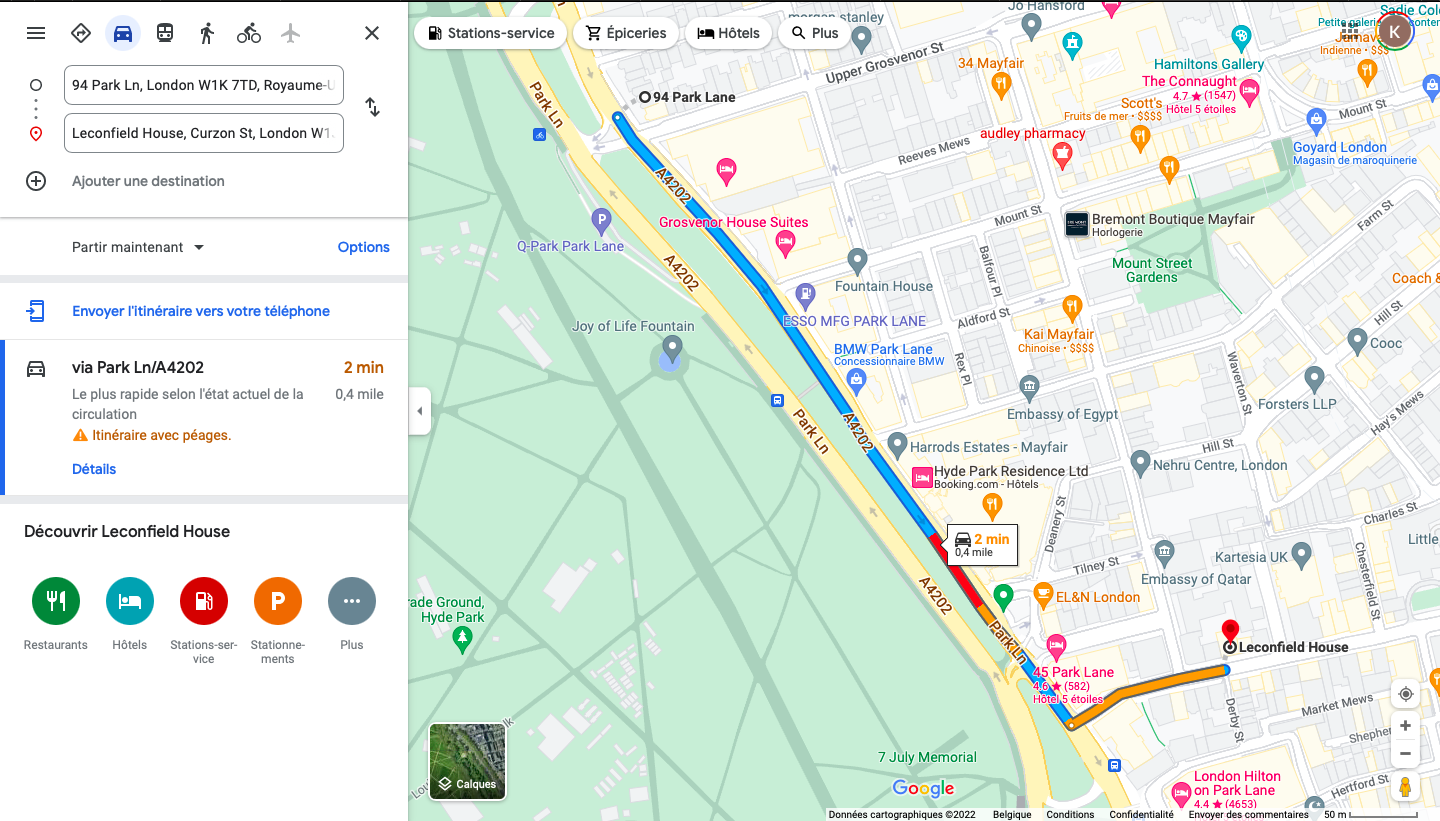
Task: Select walking travel mode
Action: 207,33
